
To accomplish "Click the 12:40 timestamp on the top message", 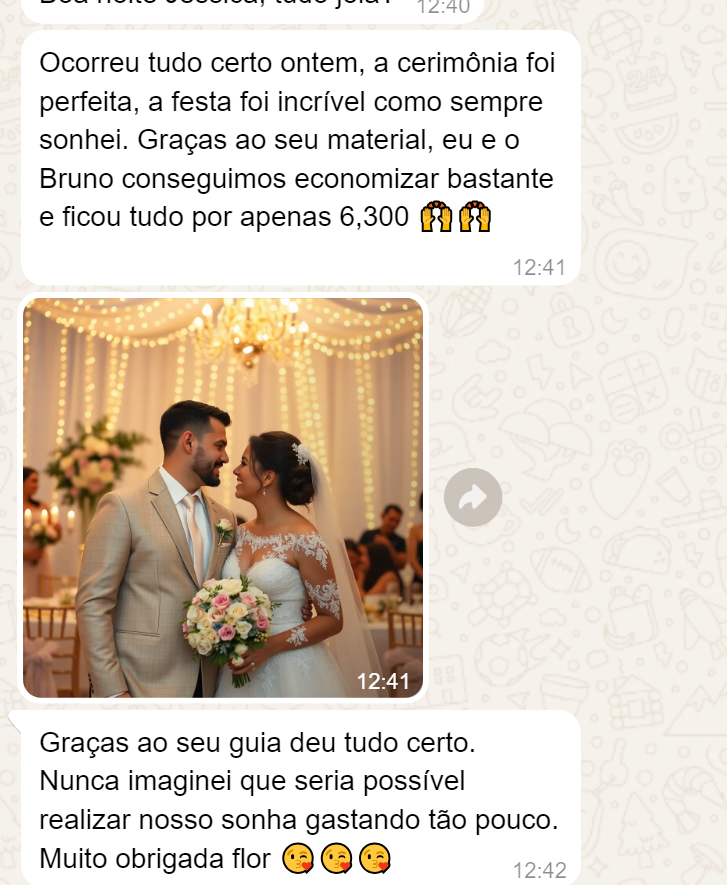I will pos(443,7).
